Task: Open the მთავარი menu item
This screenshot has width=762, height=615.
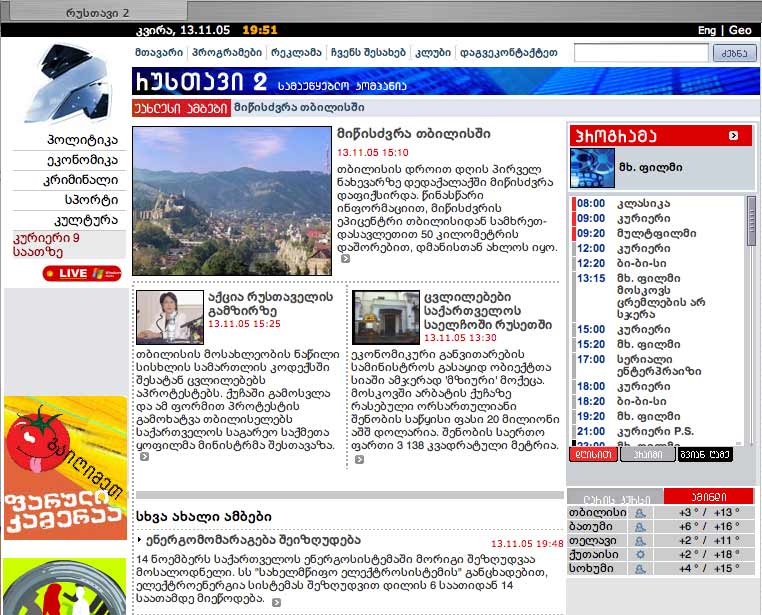Action: (159, 52)
